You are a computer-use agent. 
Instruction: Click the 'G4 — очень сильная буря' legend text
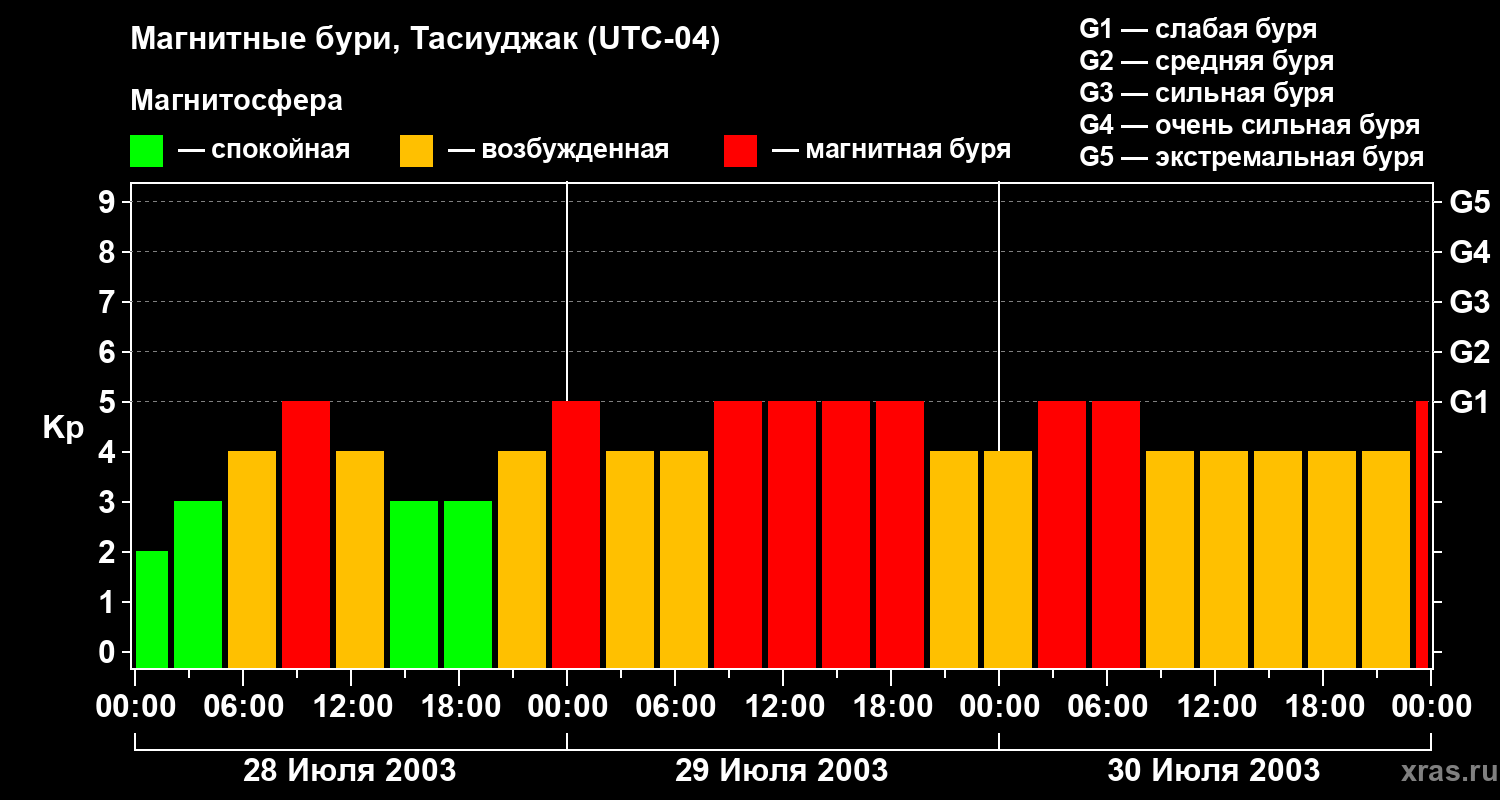pyautogui.click(x=1250, y=125)
